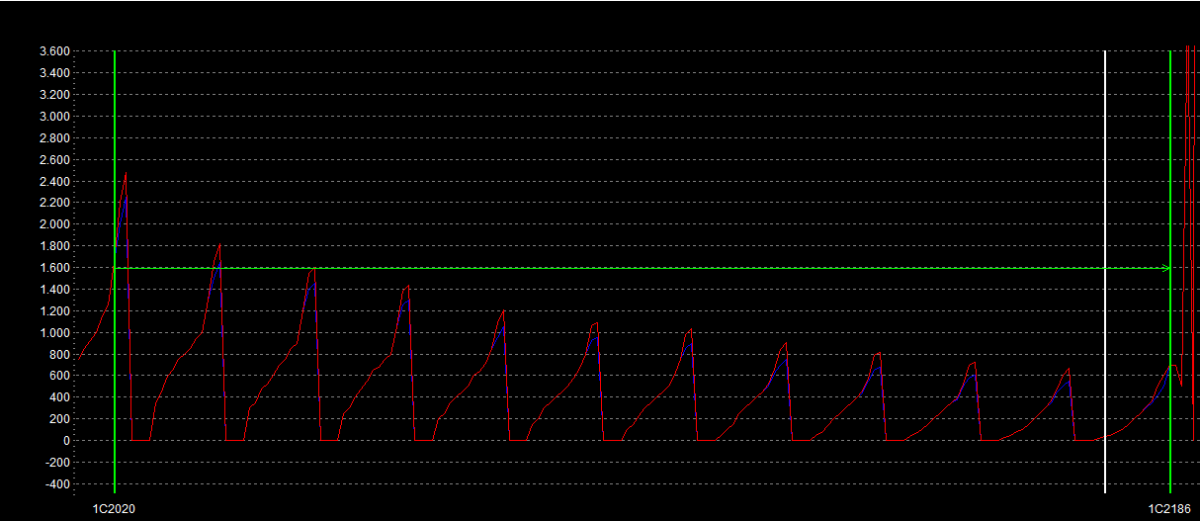Click the green horizontal measurement line
The image size is (1200, 521).
tap(642, 268)
